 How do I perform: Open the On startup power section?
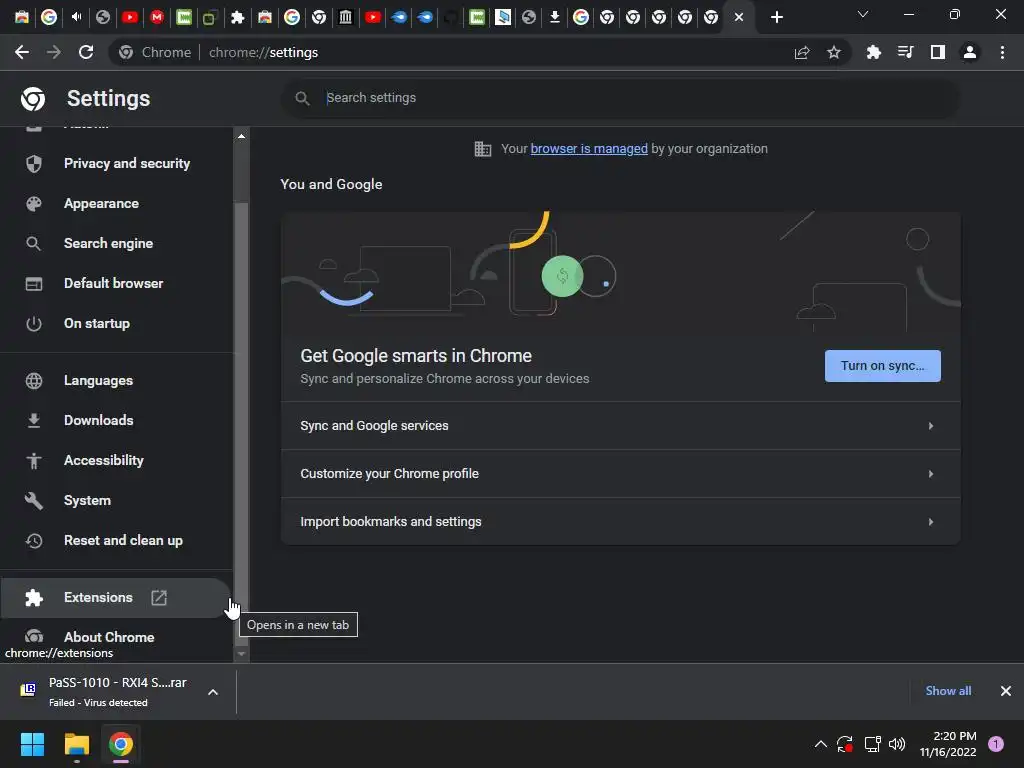[116, 323]
